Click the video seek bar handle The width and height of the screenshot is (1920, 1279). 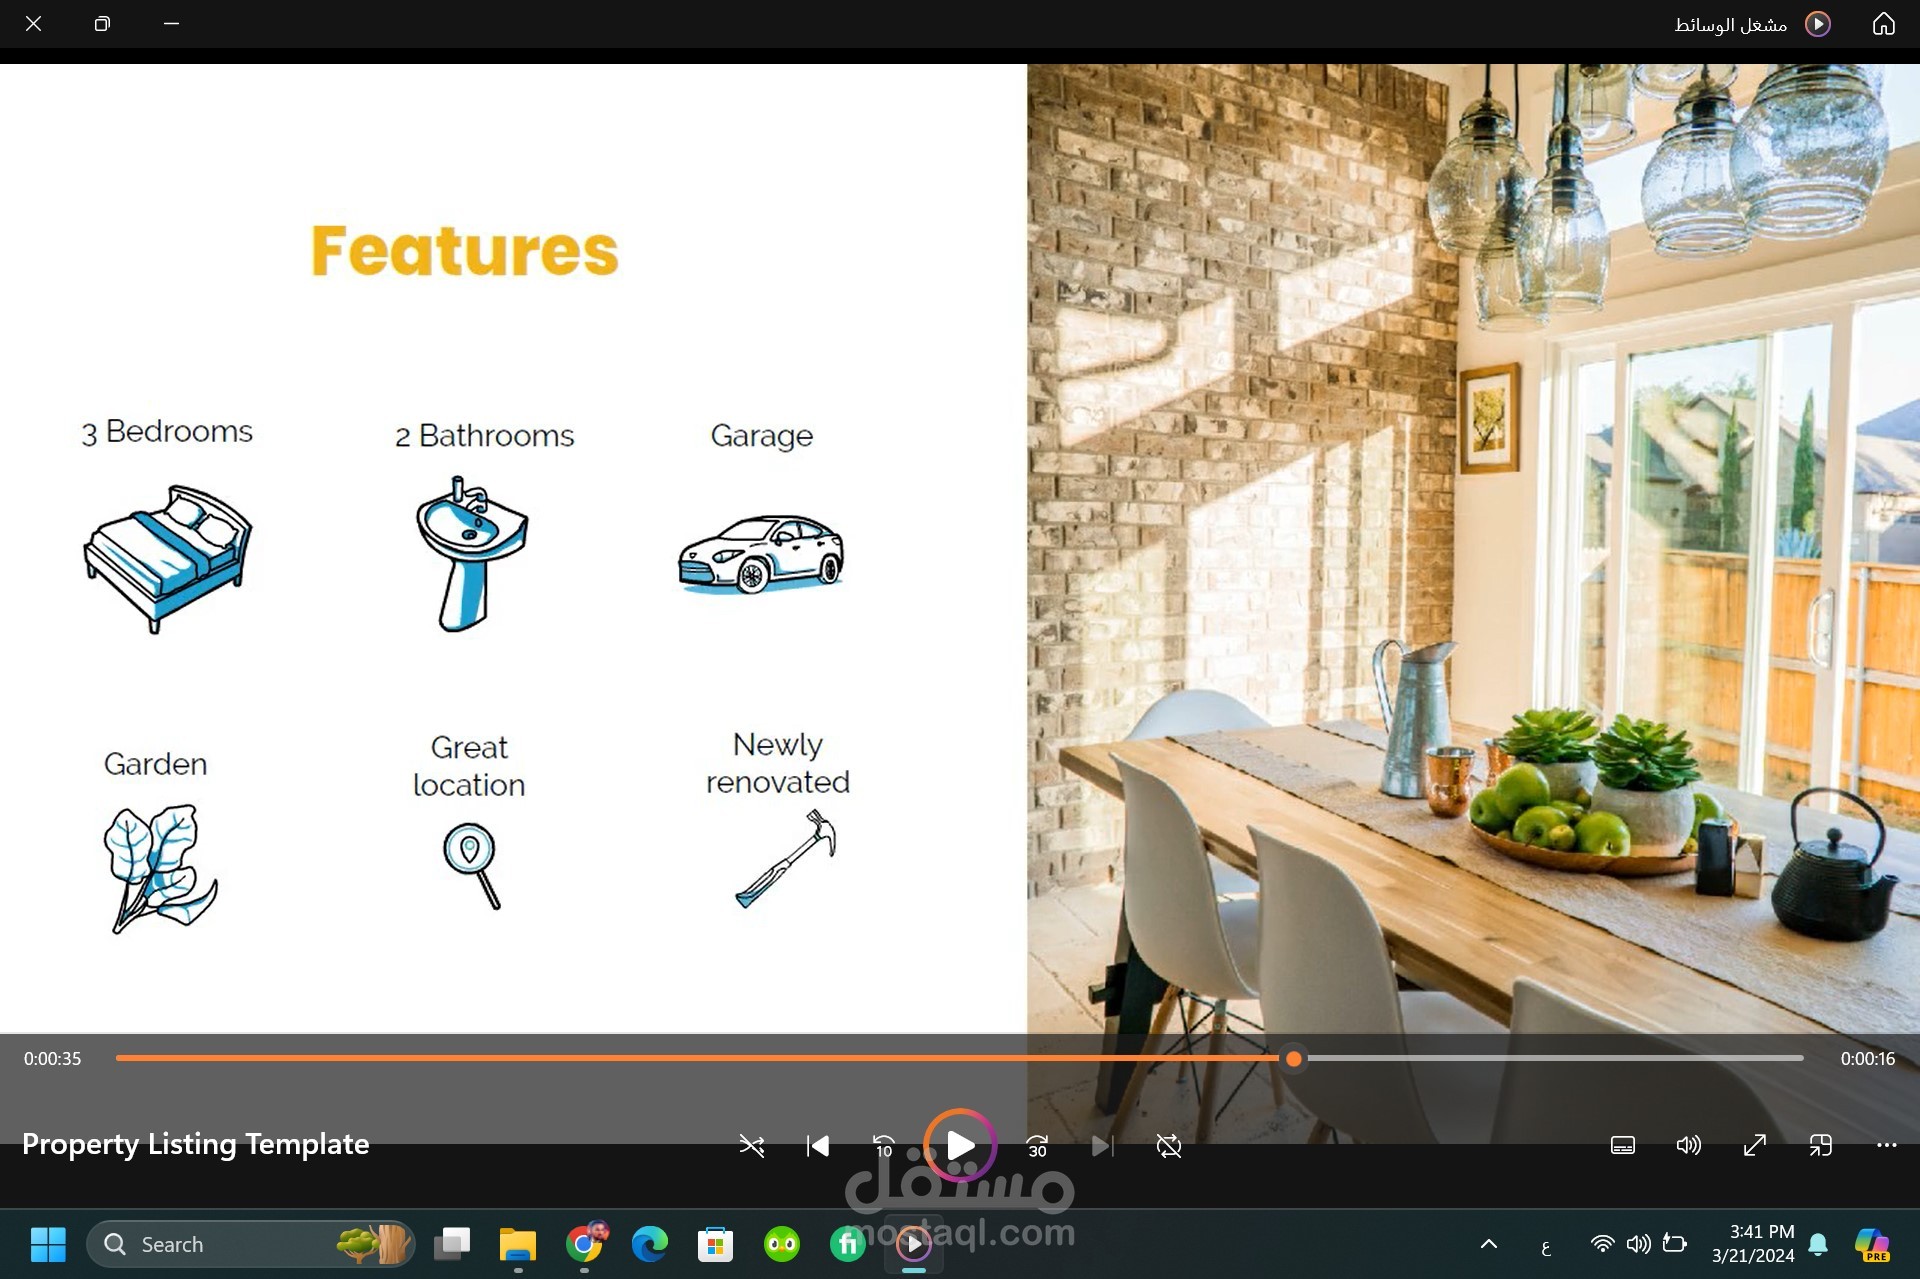pos(1293,1058)
